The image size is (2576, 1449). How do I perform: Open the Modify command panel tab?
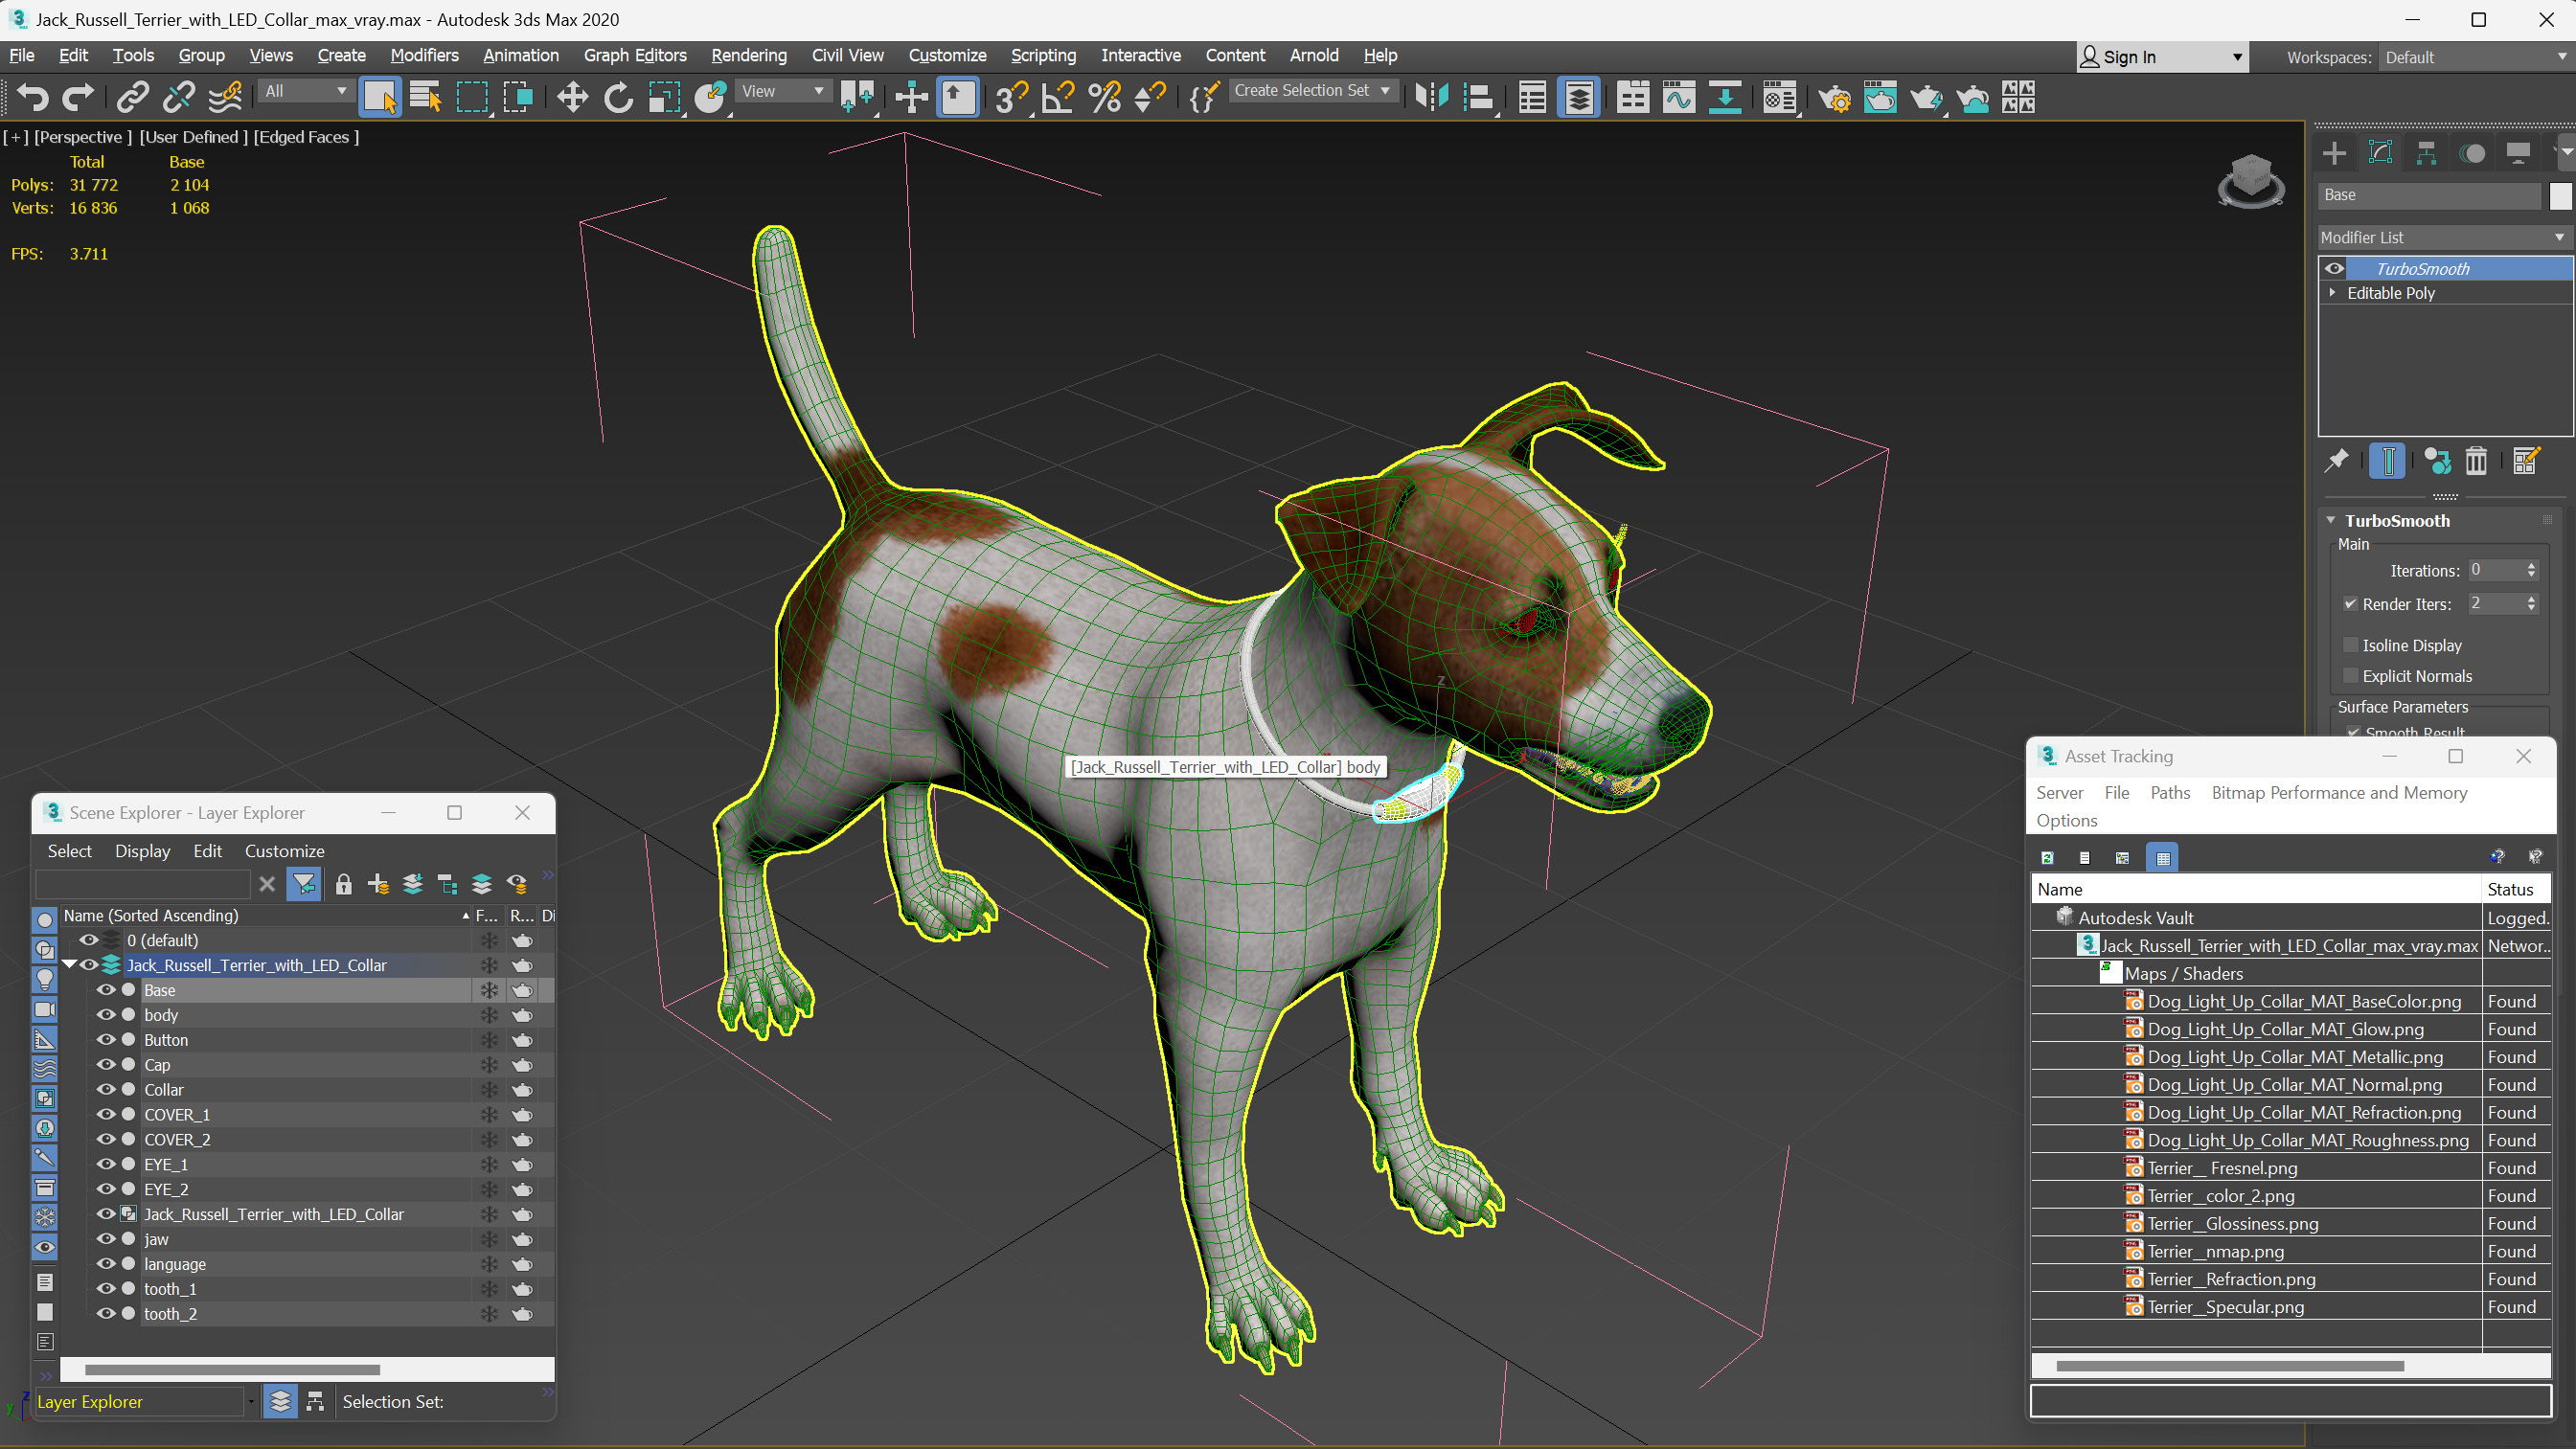[2381, 153]
